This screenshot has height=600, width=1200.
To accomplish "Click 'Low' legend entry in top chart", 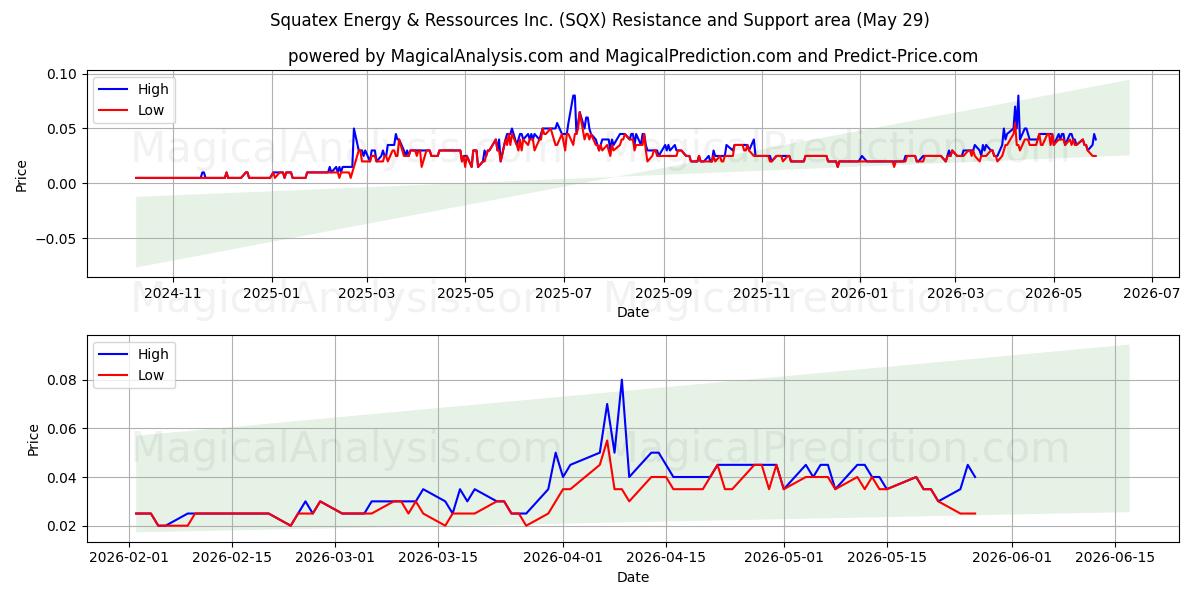I will pos(151,110).
